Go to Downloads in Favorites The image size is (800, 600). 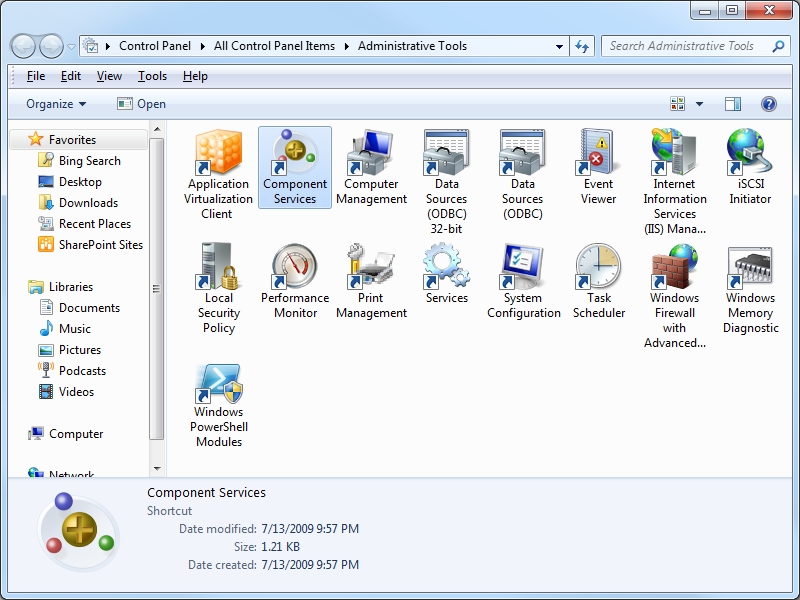(88, 203)
